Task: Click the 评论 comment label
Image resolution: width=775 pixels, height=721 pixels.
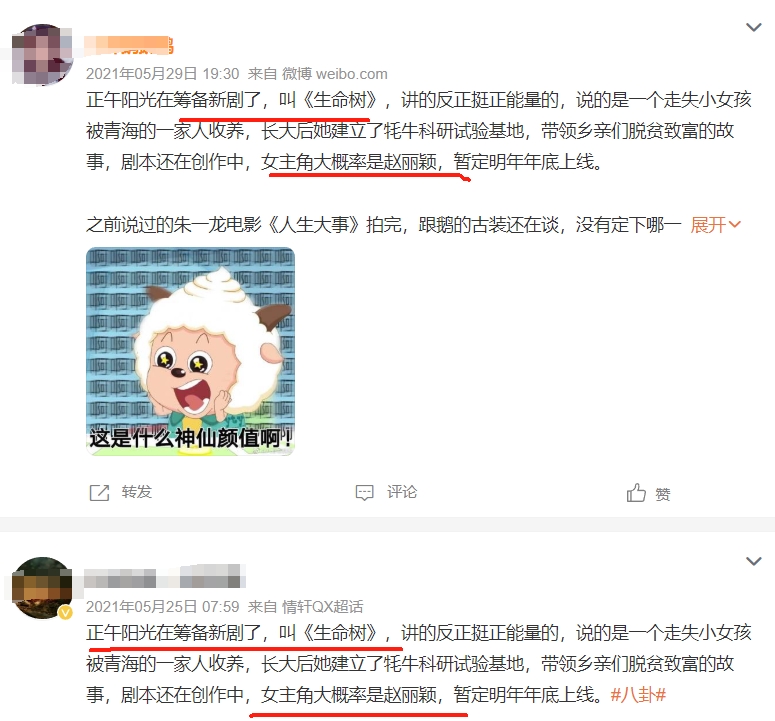Action: [402, 492]
